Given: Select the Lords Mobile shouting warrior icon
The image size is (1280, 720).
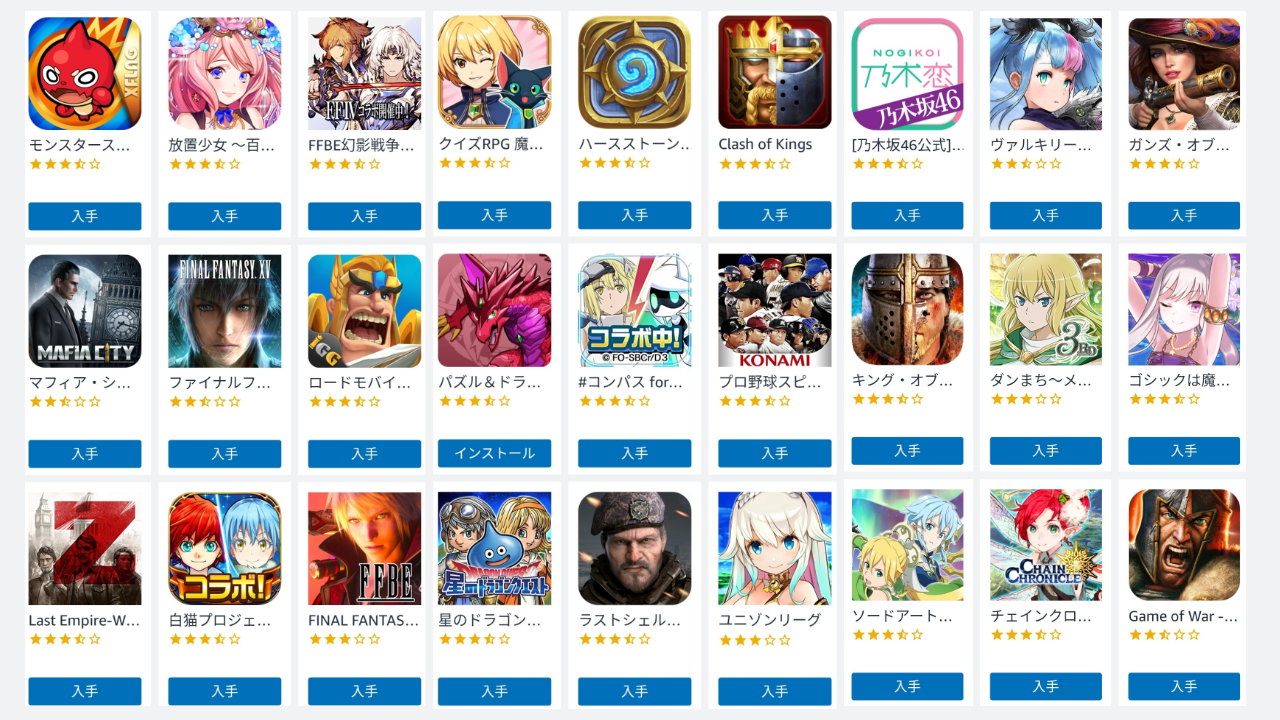Looking at the screenshot, I should click(x=365, y=311).
